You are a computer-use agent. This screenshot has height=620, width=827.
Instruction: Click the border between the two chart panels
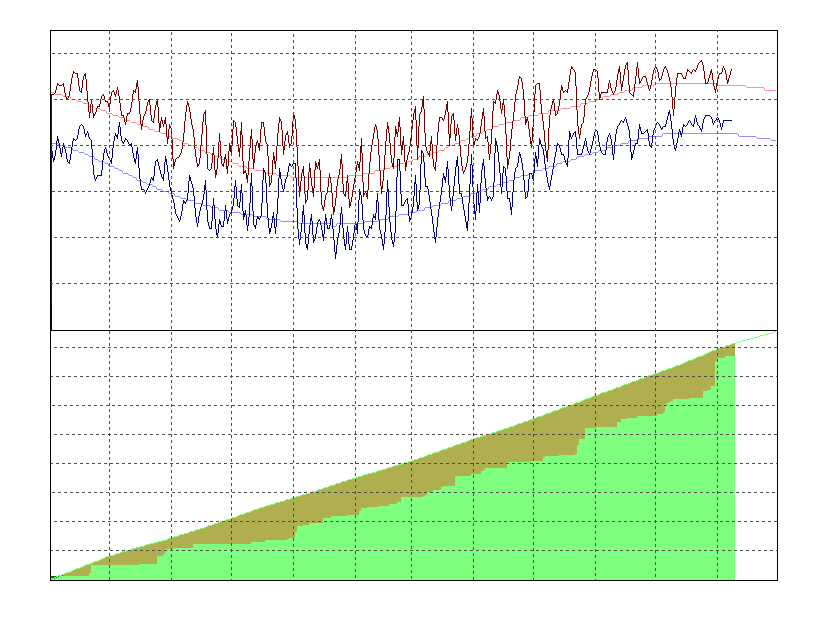[400, 330]
